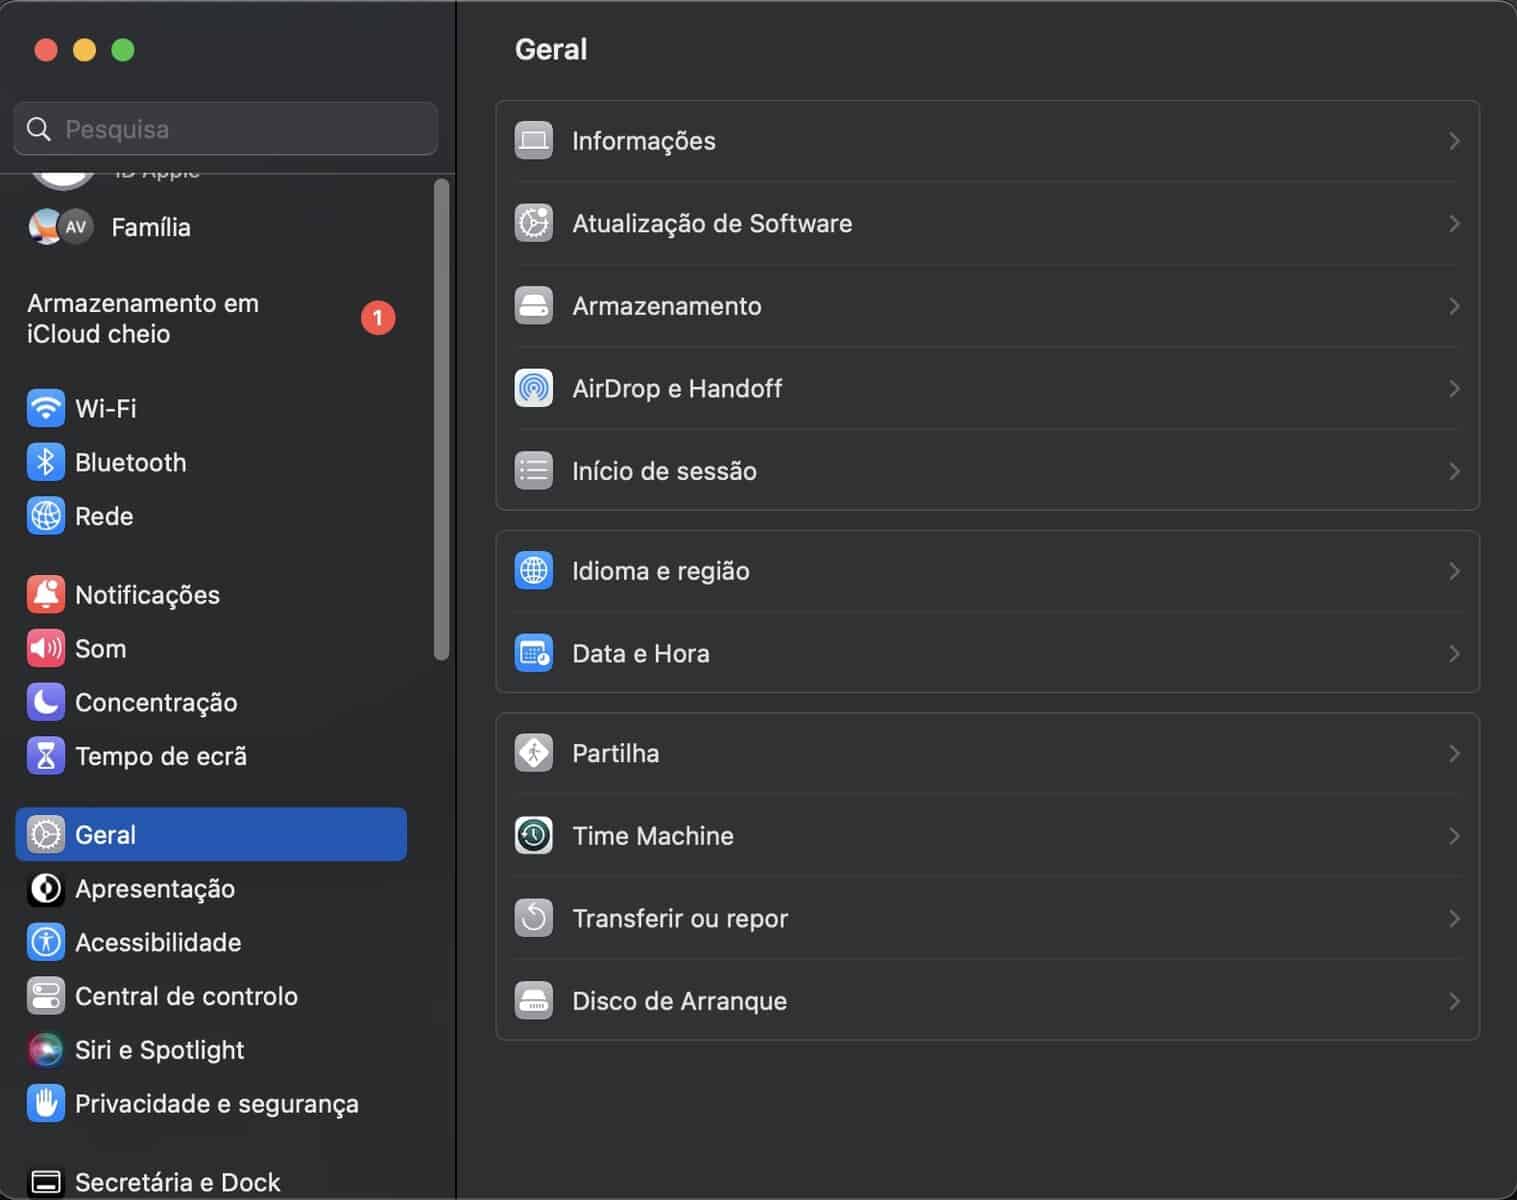The height and width of the screenshot is (1200, 1517).
Task: Click the Transferir ou repor icon
Action: point(534,918)
